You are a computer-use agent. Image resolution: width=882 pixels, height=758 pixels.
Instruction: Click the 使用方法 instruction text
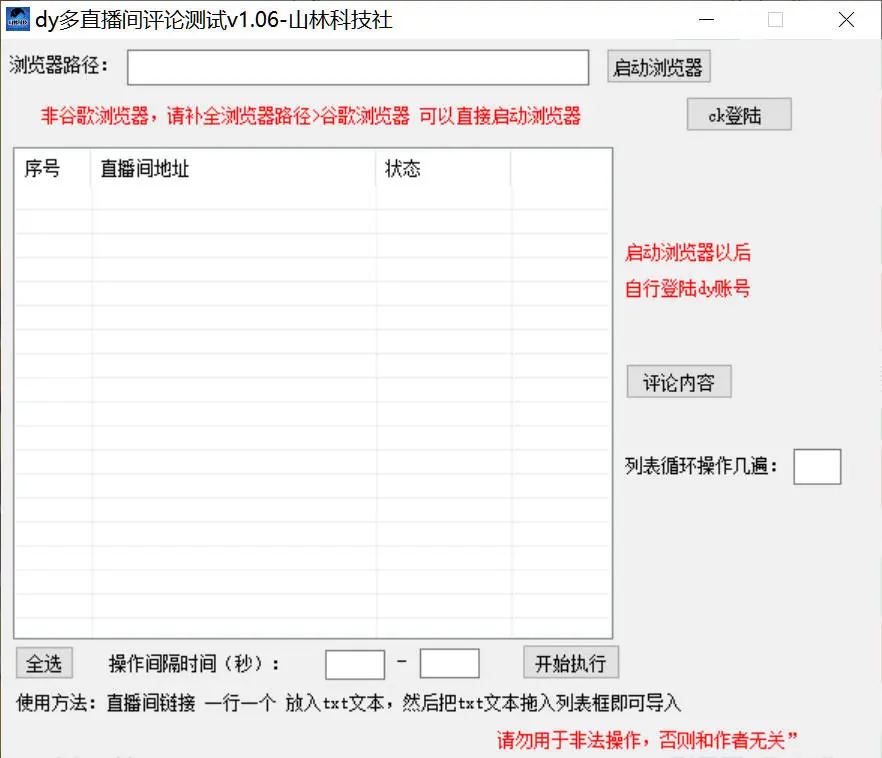coord(349,703)
